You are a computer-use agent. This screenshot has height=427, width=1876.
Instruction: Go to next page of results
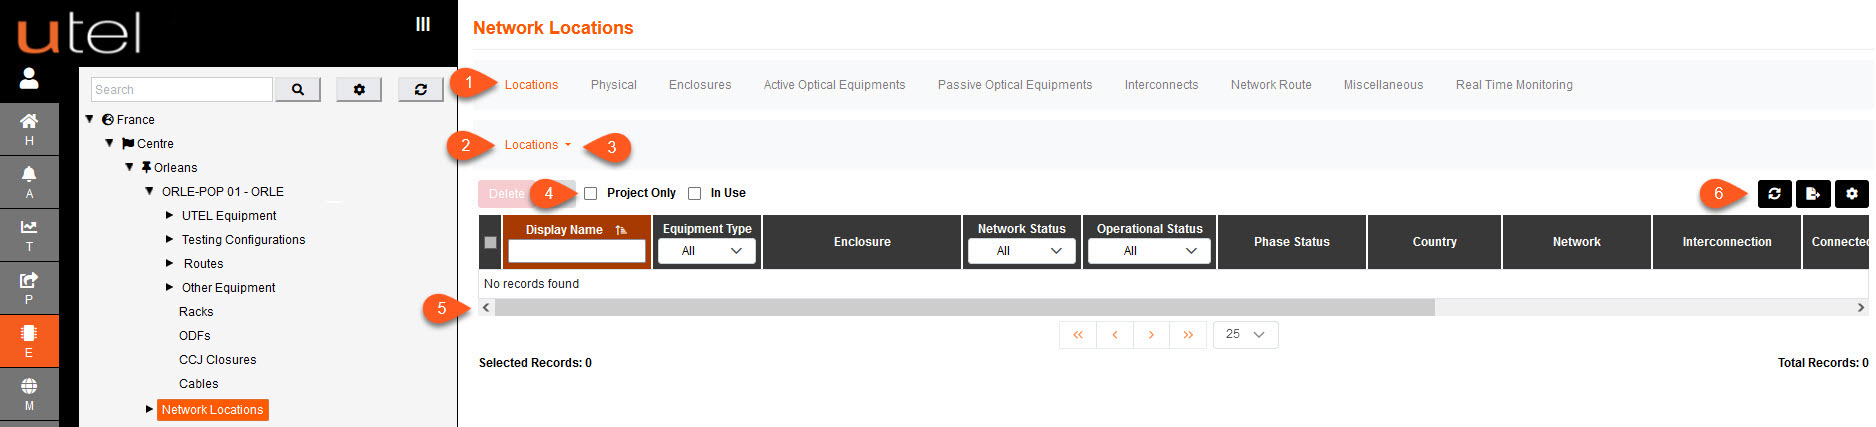(x=1152, y=335)
